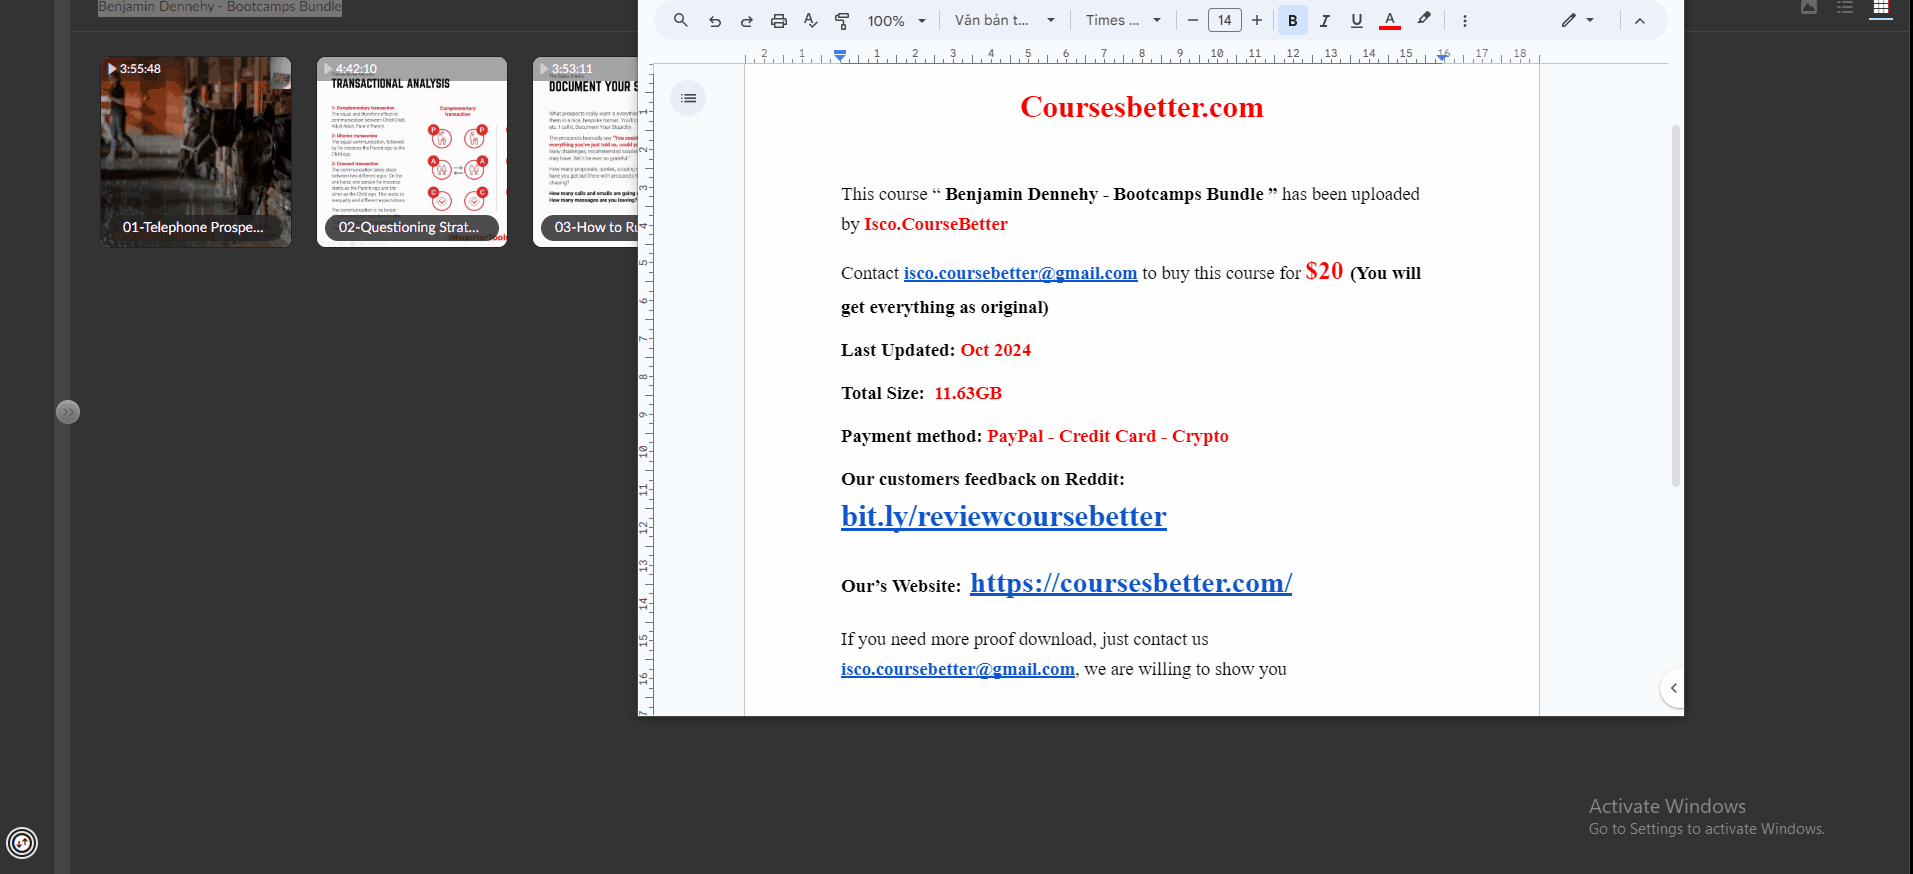Print the document

(x=779, y=21)
